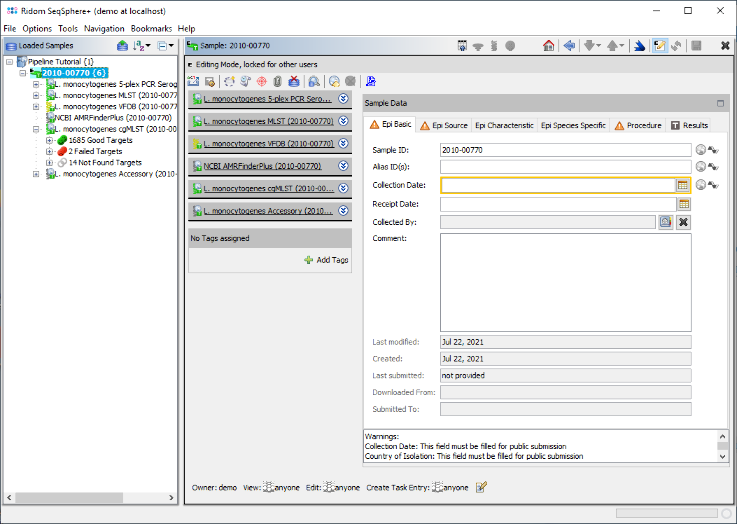Toggle the editing mode pencil icon

(x=660, y=46)
